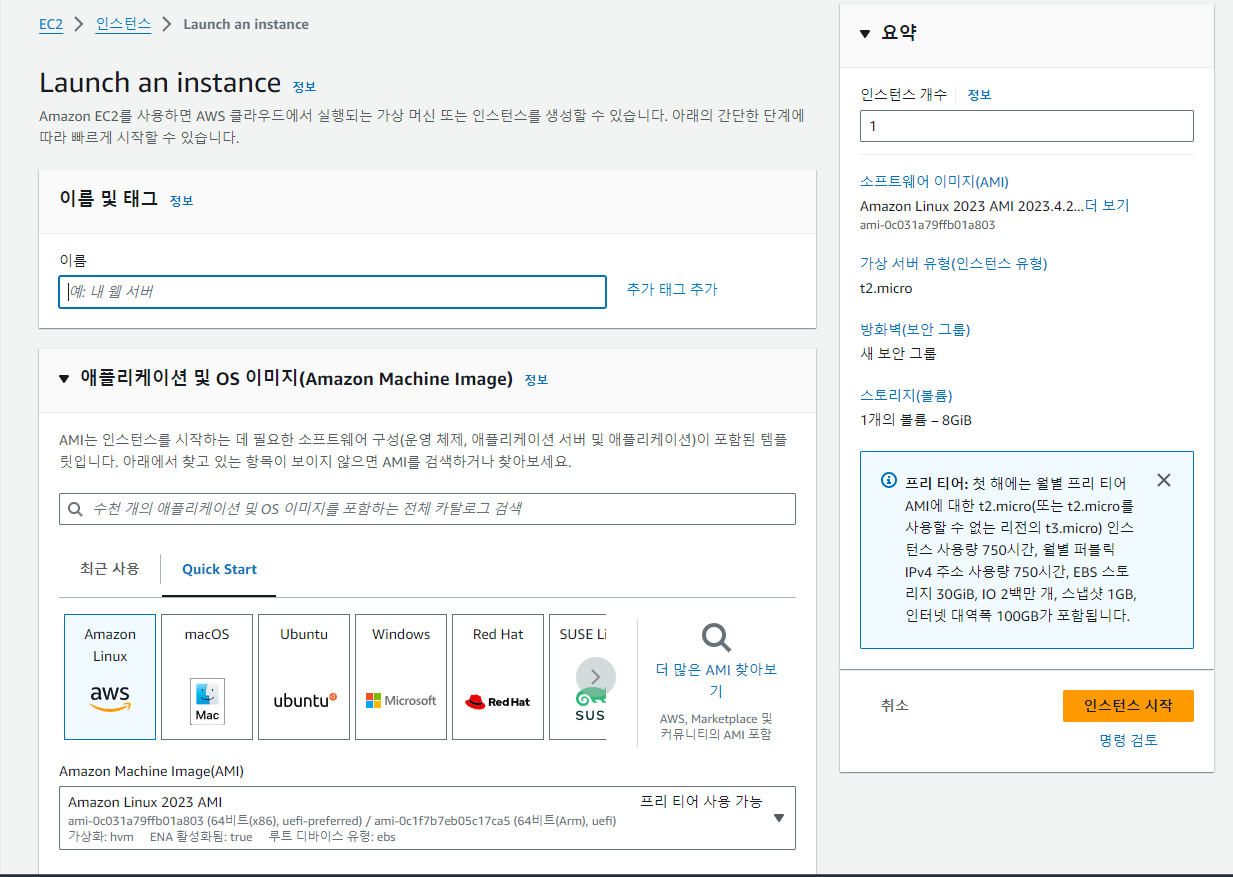Focus the 인스턴스 개수 number field
This screenshot has height=877, width=1233.
[x=1027, y=126]
